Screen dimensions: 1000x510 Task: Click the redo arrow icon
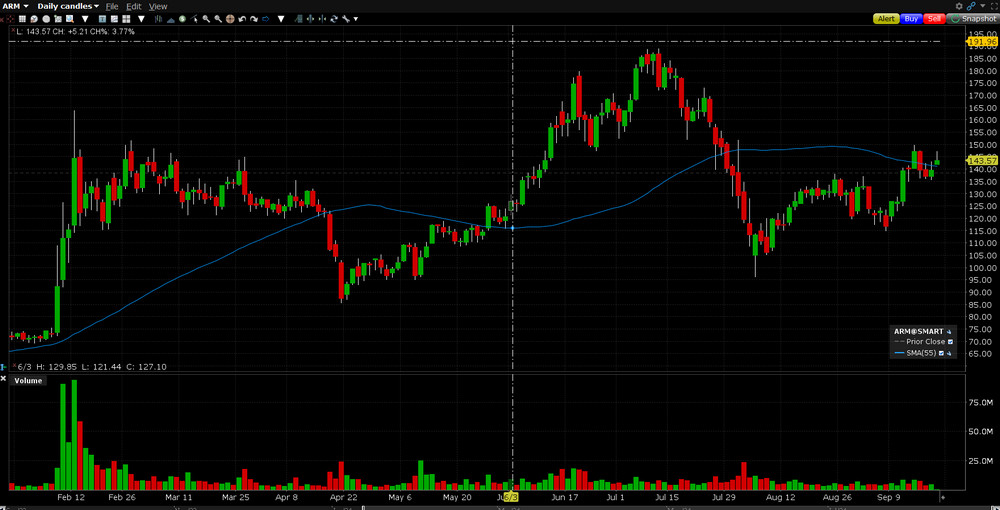tap(254, 18)
